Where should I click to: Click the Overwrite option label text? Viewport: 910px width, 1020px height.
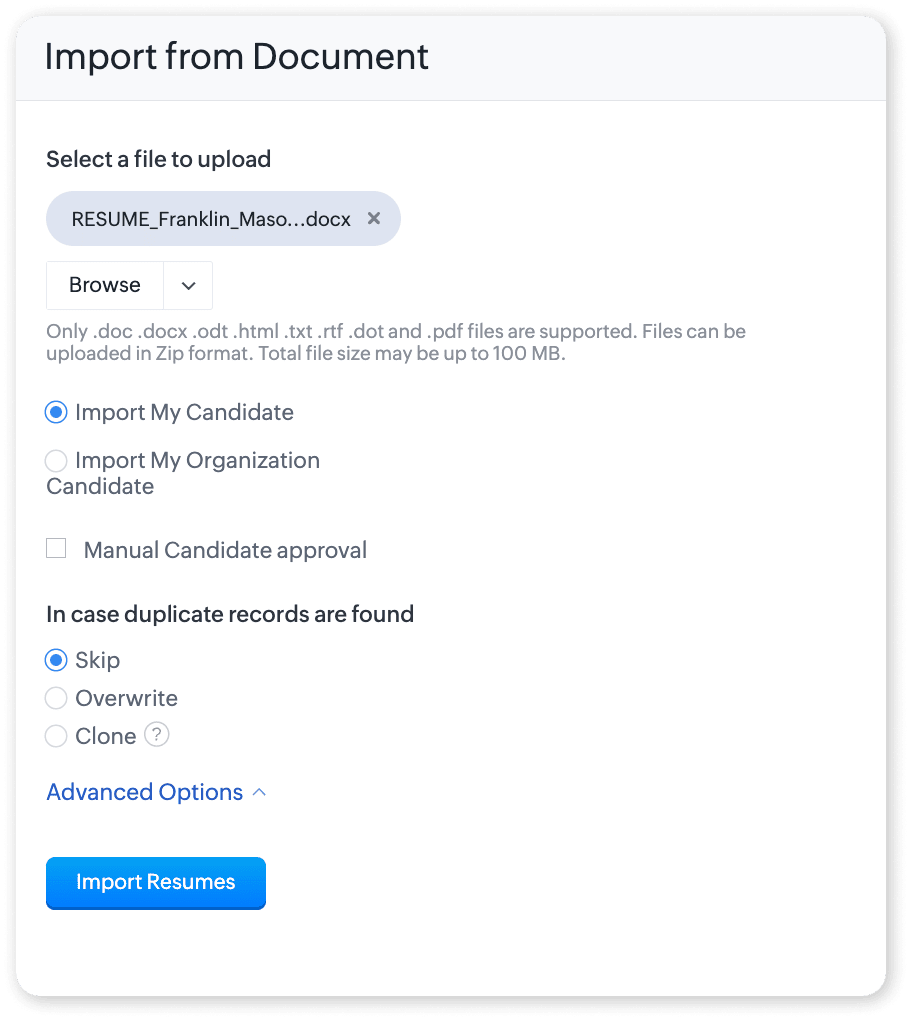pos(126,698)
